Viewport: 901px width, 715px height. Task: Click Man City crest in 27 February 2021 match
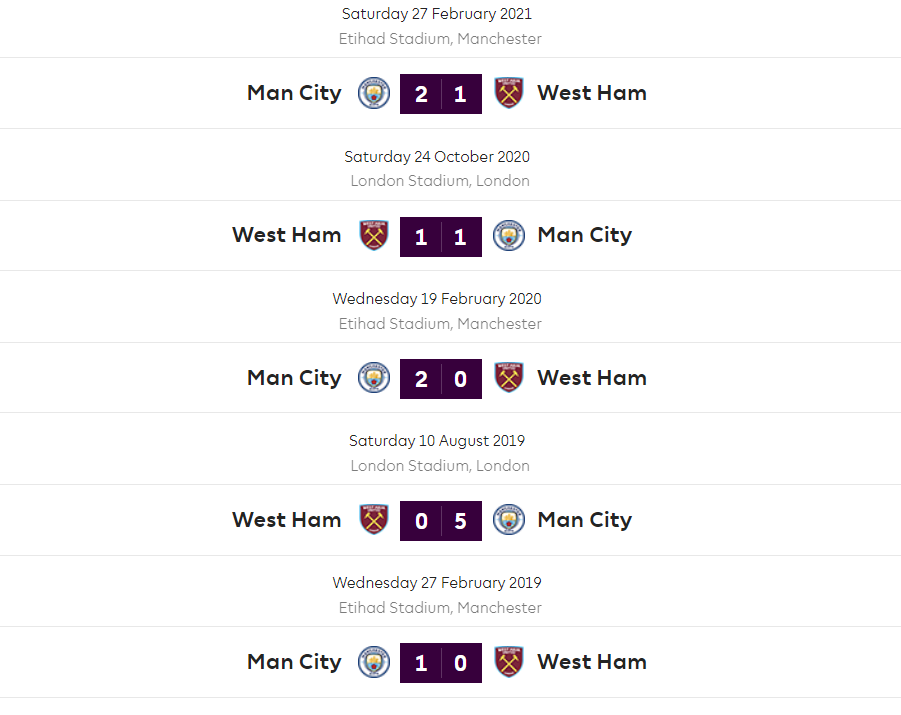point(374,93)
